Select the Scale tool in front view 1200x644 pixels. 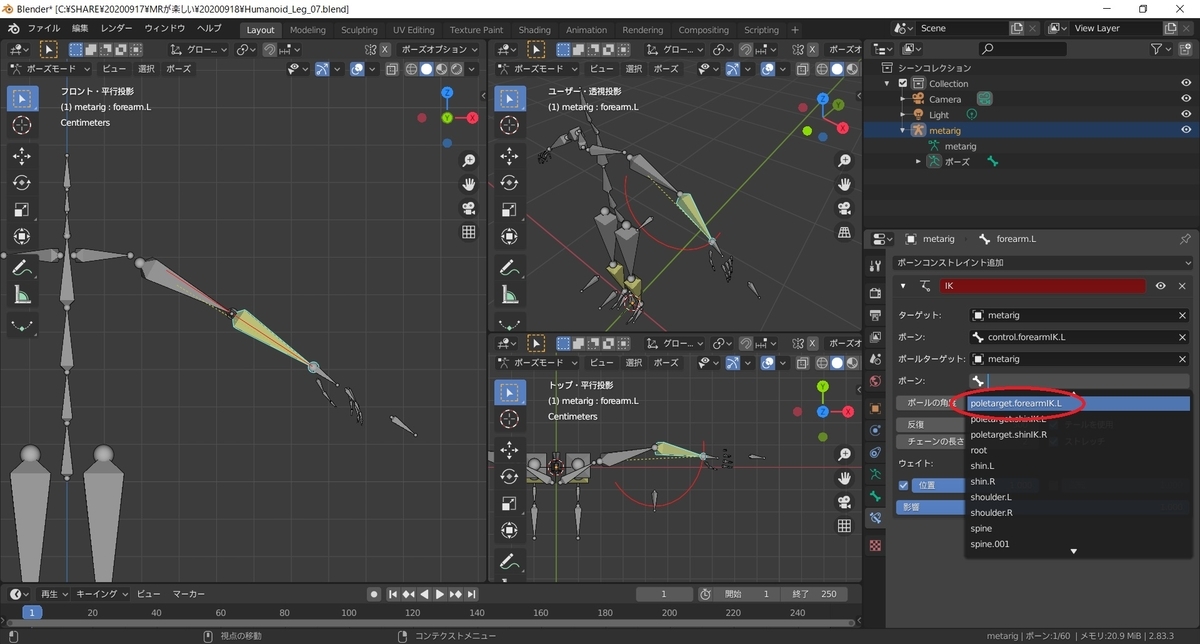[x=22, y=210]
